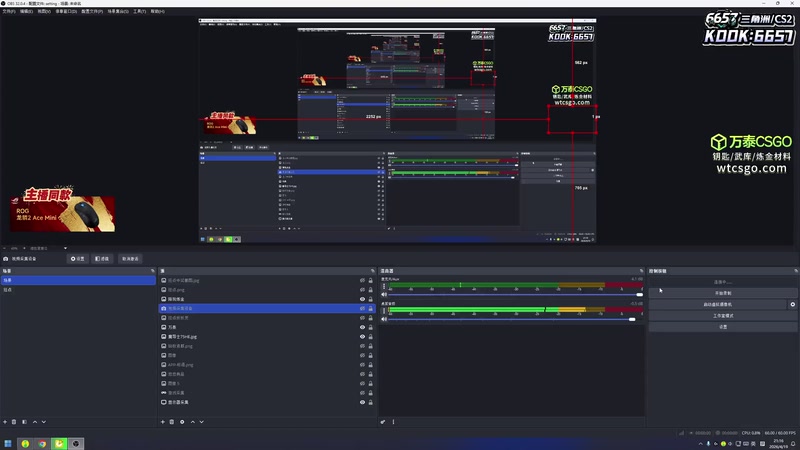Screen dimensions: 800x450
Task: Open virtual camera config gear icon
Action: tap(793, 305)
